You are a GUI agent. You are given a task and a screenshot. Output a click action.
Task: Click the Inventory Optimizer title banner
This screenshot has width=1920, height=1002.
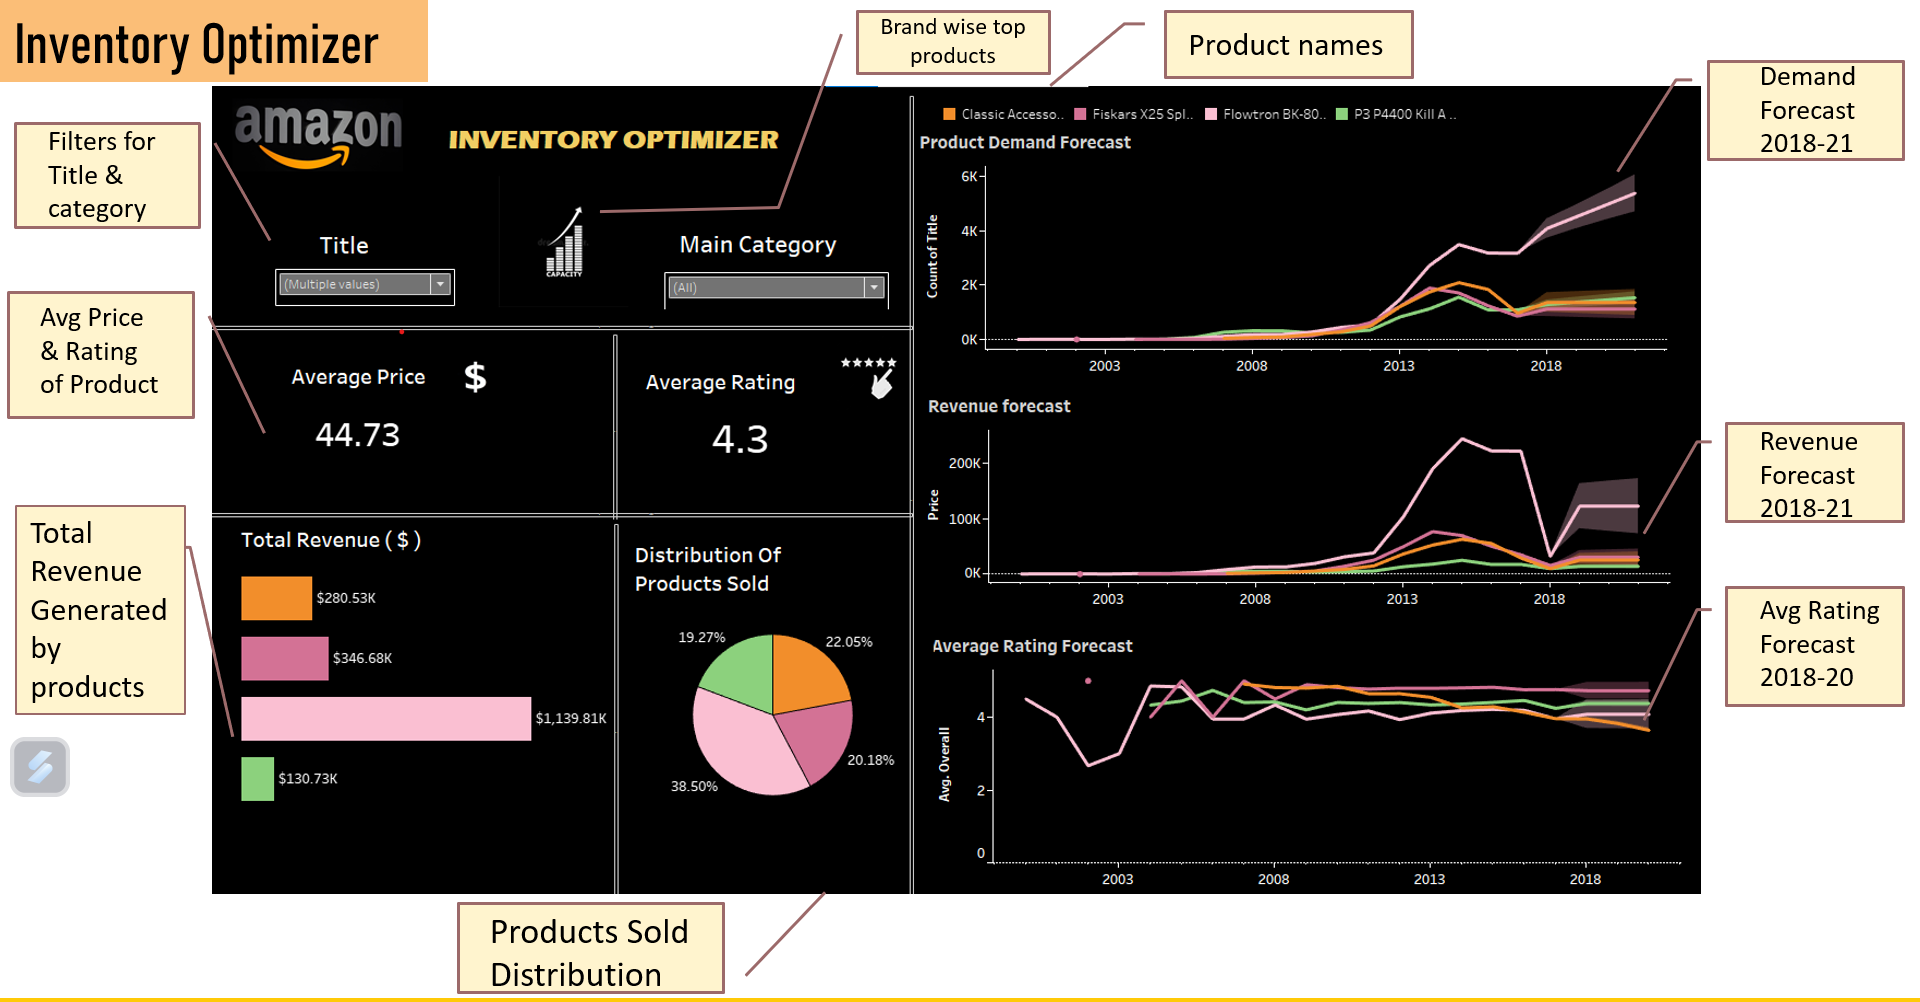(x=197, y=42)
